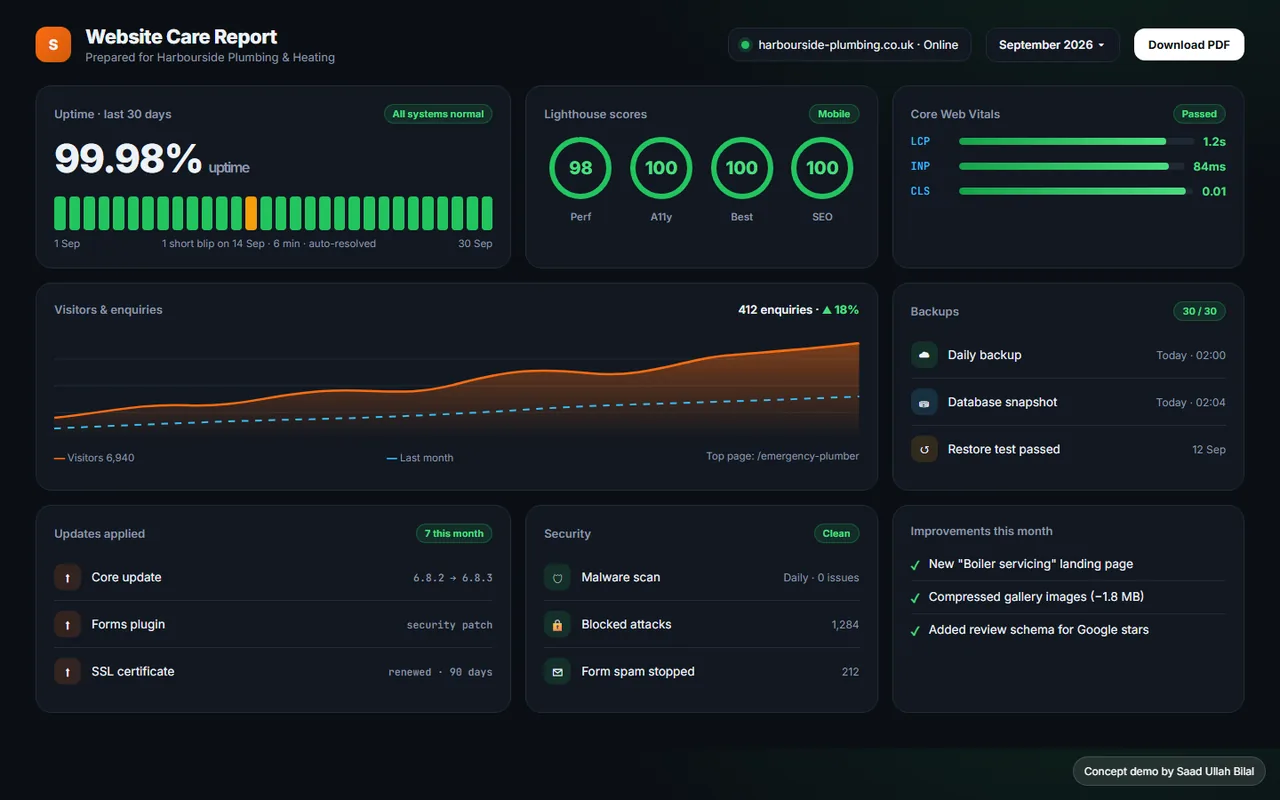Click the Perf score 98 ring
The height and width of the screenshot is (800, 1280).
tap(580, 168)
